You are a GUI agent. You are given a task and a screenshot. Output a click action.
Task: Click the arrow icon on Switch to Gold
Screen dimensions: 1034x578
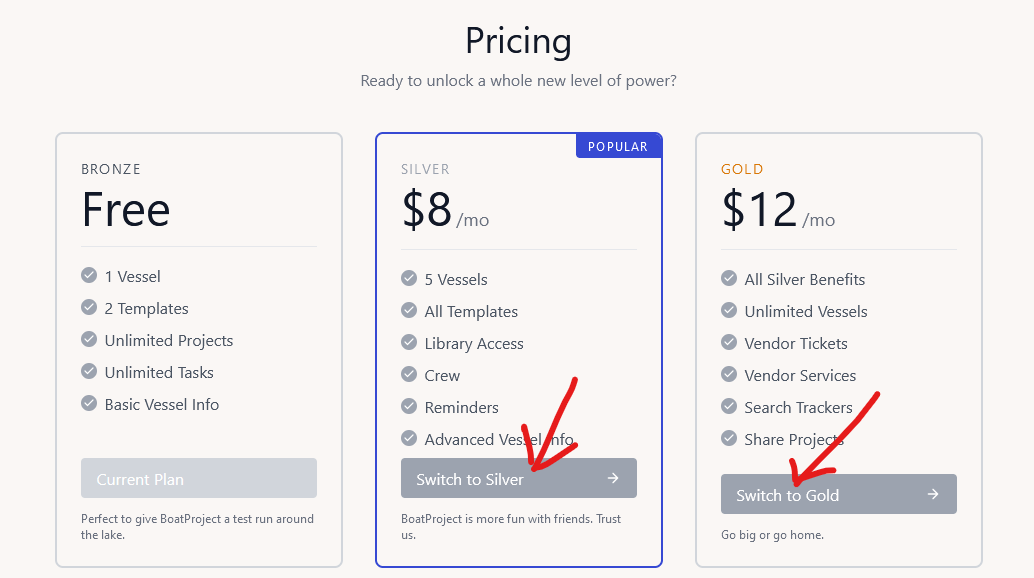tap(933, 494)
